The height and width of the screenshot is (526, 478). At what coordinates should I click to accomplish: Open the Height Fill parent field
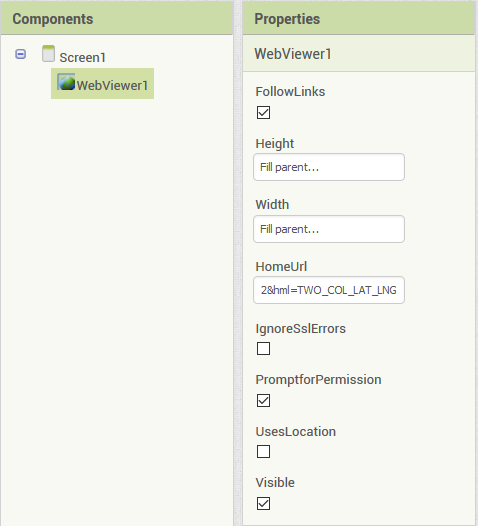pyautogui.click(x=329, y=167)
